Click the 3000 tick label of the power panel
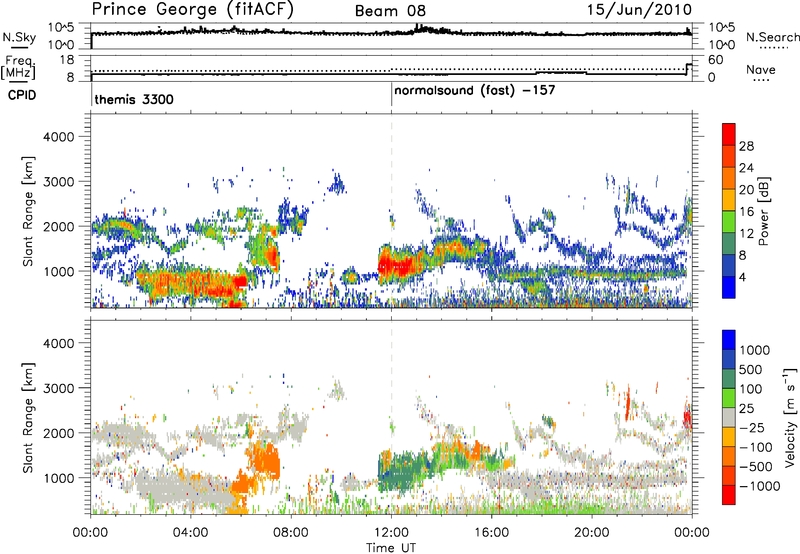This screenshot has width=800, height=554. 59,182
